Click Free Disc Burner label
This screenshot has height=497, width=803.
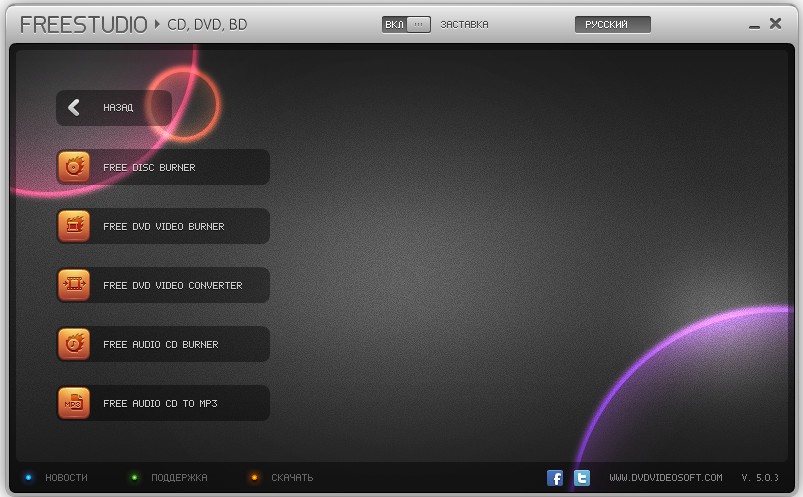(149, 168)
